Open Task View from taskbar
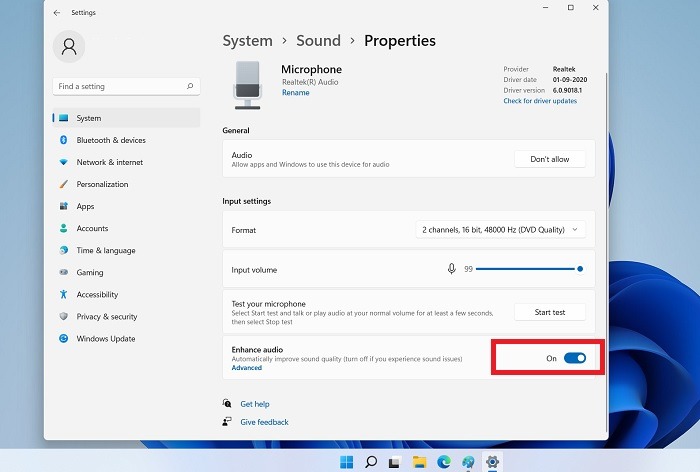Viewport: 700px width, 472px height. tap(394, 462)
